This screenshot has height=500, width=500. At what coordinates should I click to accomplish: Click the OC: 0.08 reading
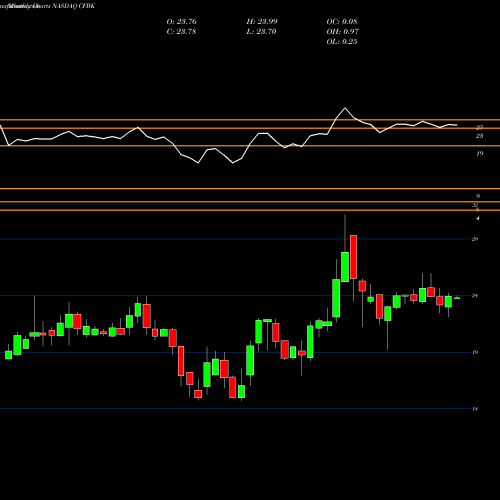click(342, 21)
